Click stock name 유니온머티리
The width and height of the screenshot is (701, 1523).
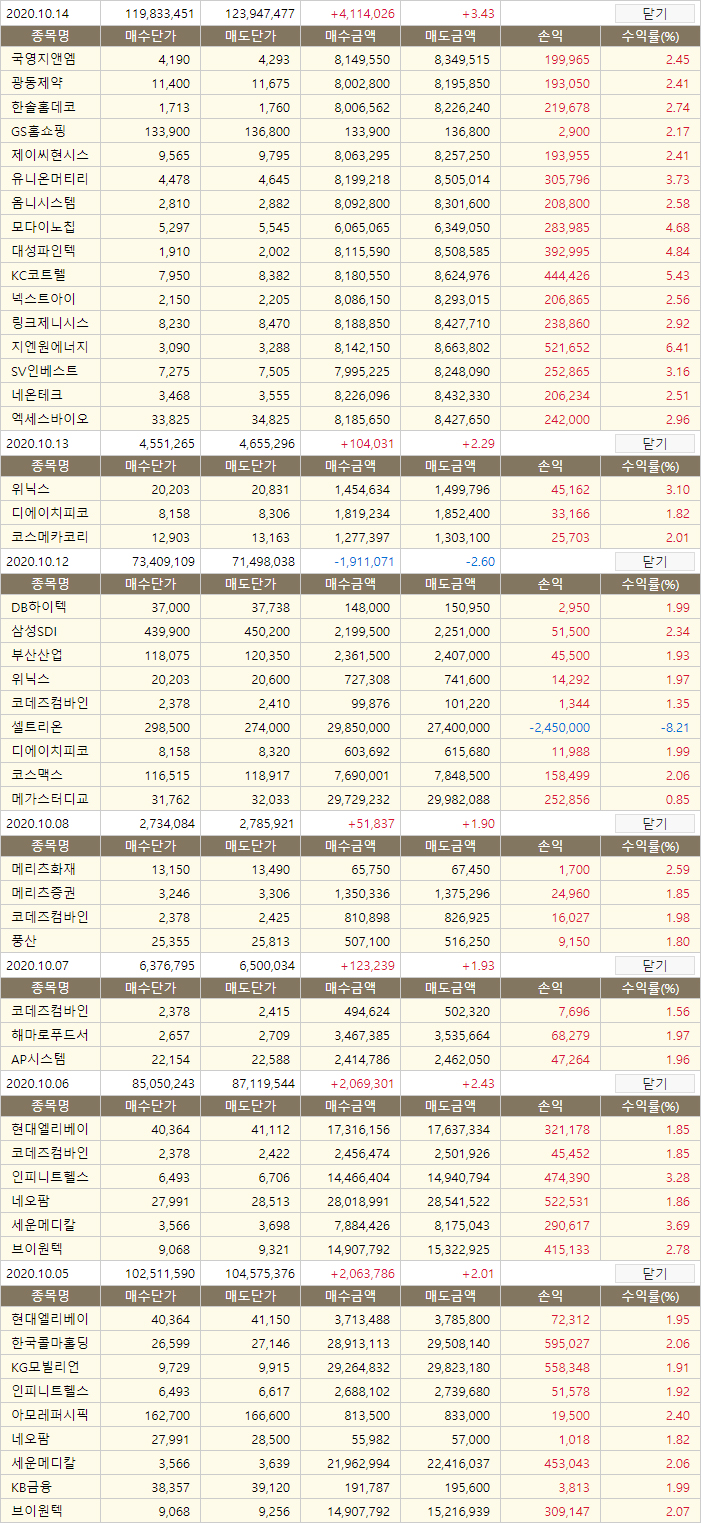50,179
